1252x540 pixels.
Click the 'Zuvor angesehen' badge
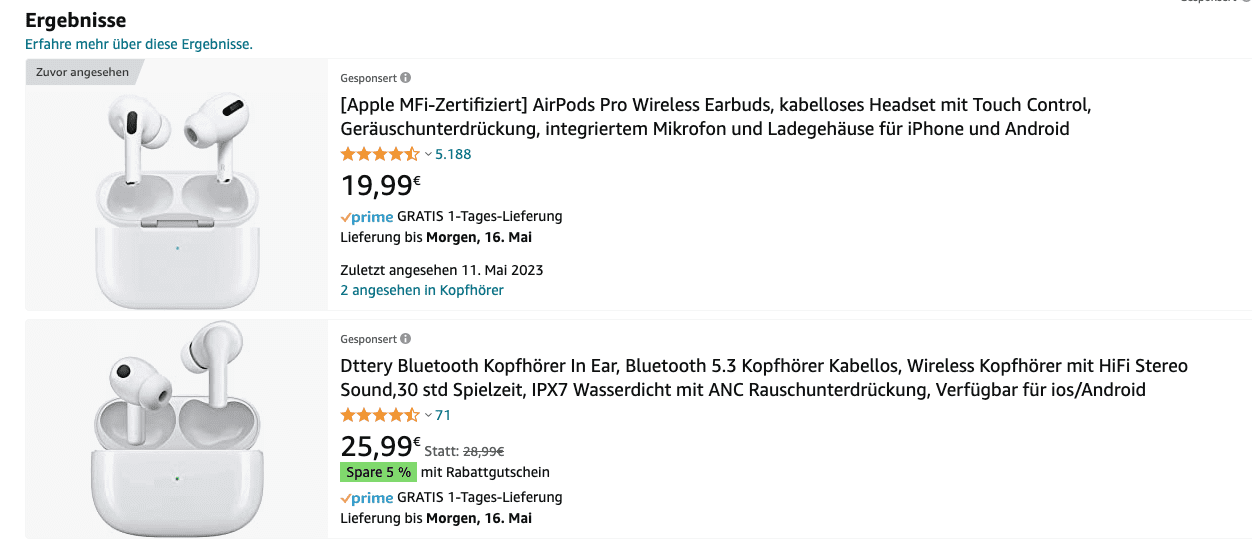[82, 72]
